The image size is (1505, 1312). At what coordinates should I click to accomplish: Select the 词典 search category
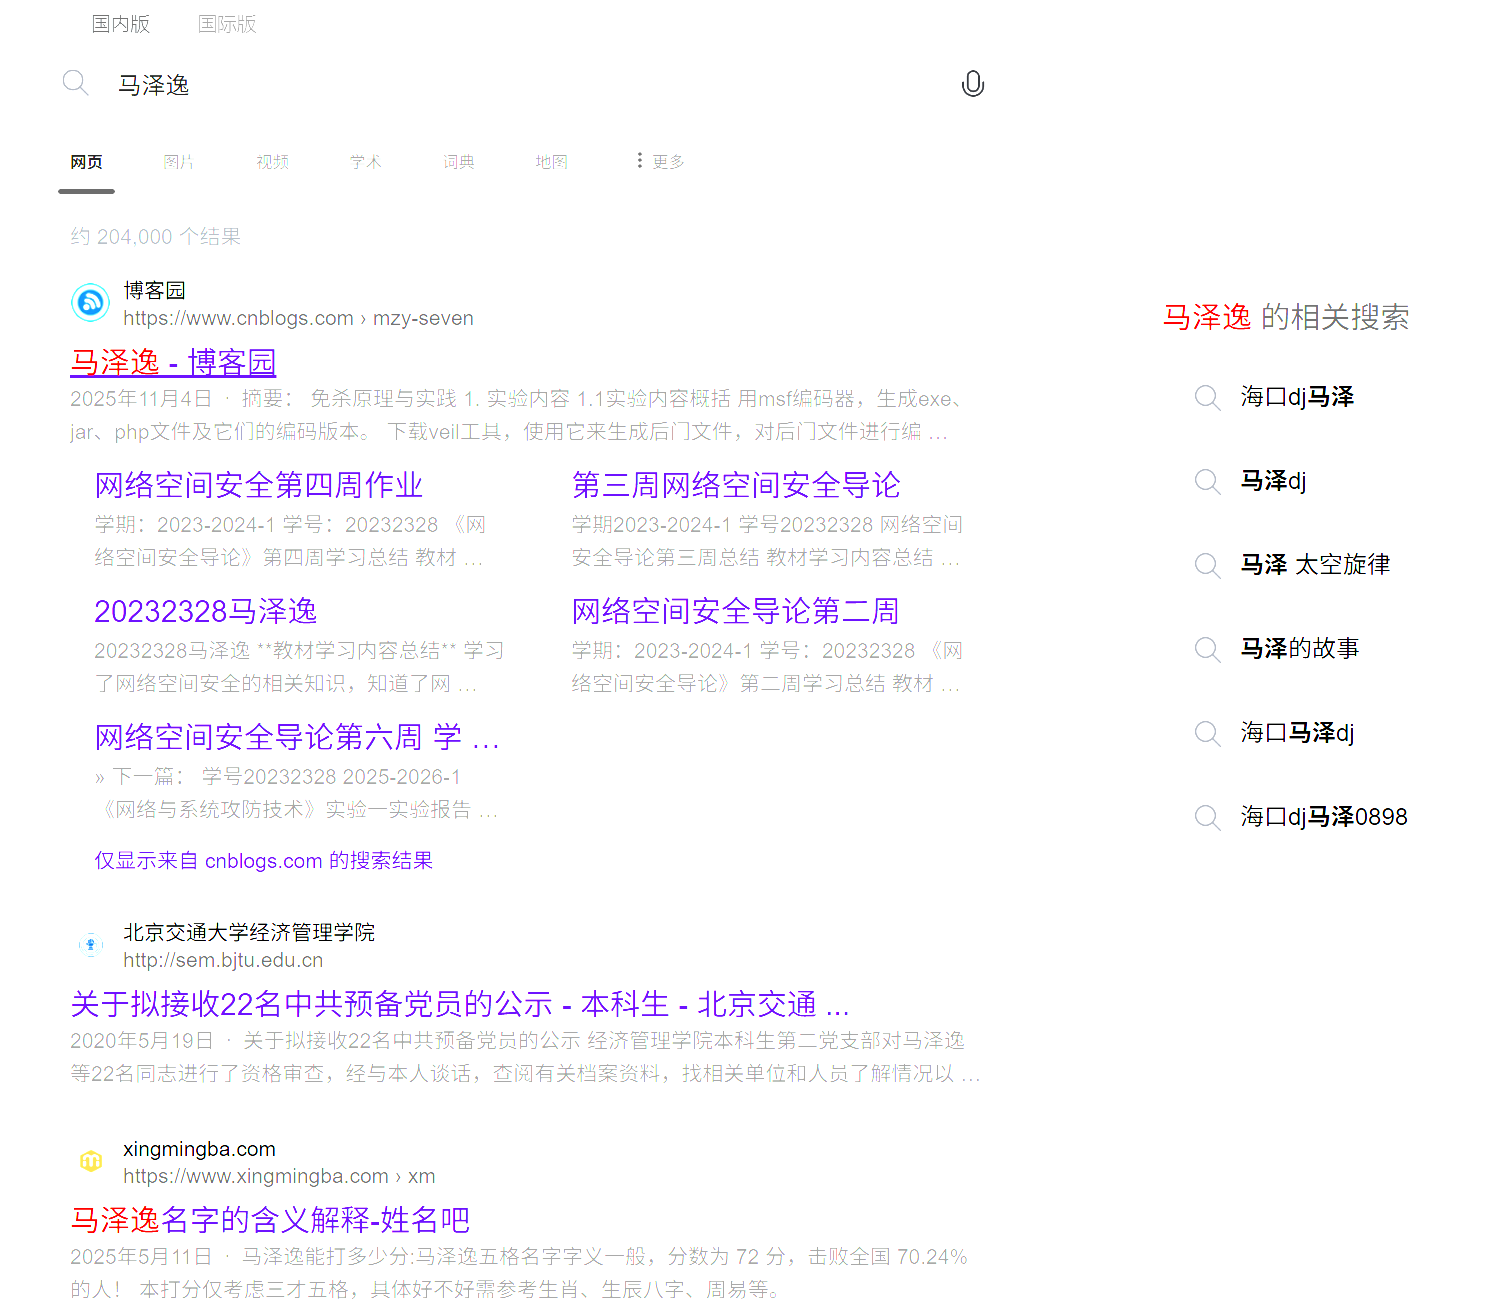[x=458, y=161]
